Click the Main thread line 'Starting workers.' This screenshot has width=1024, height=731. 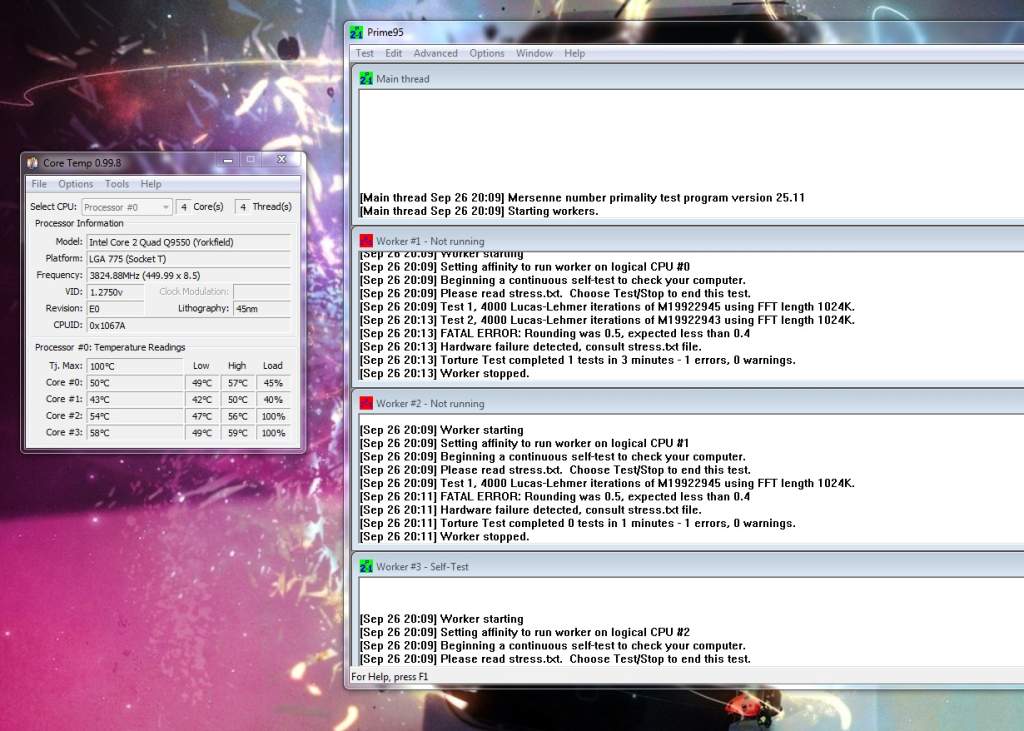click(479, 211)
